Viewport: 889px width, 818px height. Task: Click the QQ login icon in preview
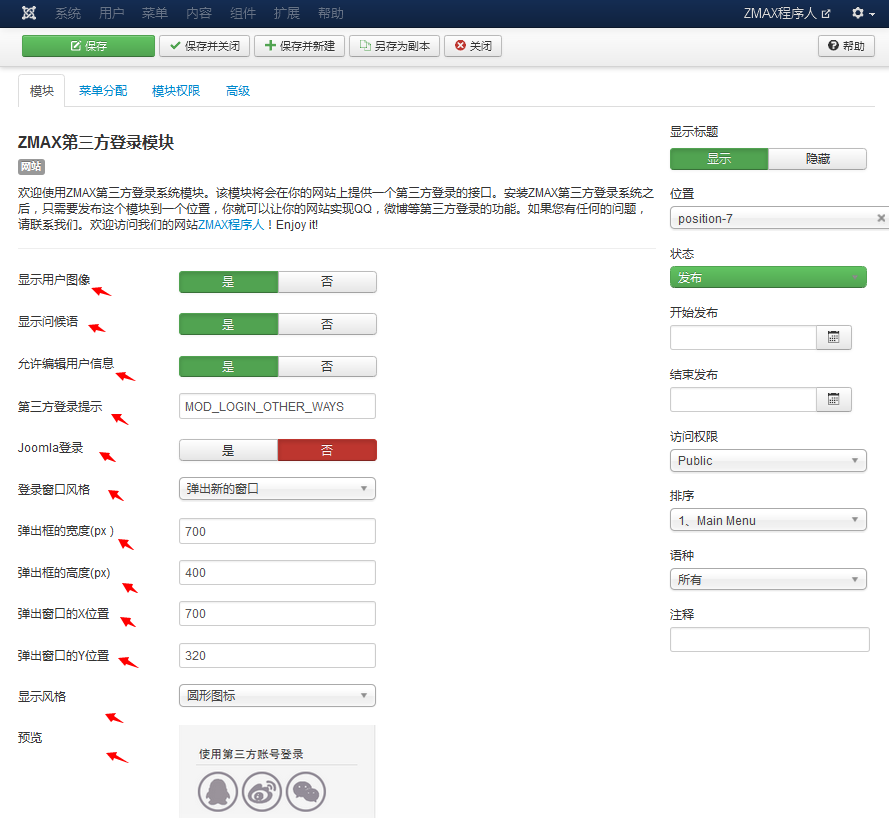pyautogui.click(x=218, y=792)
